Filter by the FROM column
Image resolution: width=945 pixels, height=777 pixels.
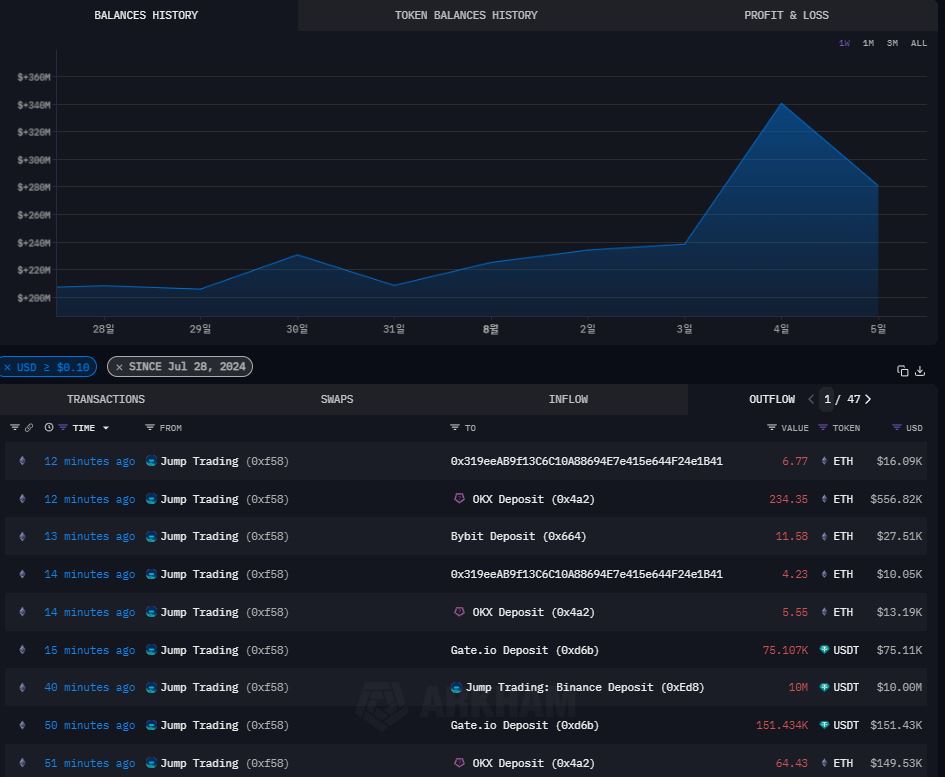click(149, 427)
